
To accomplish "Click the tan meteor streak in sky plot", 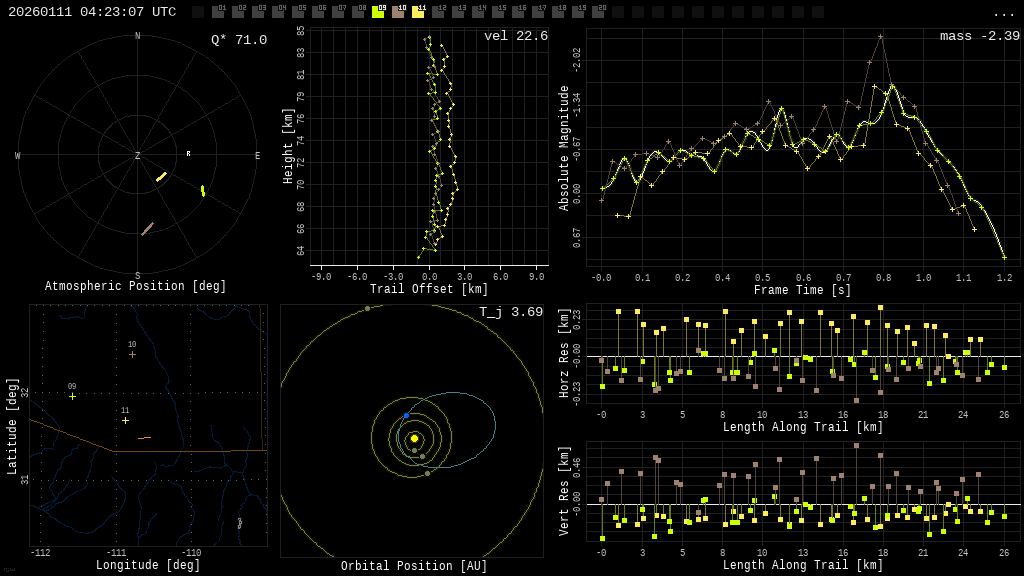I will point(147,229).
